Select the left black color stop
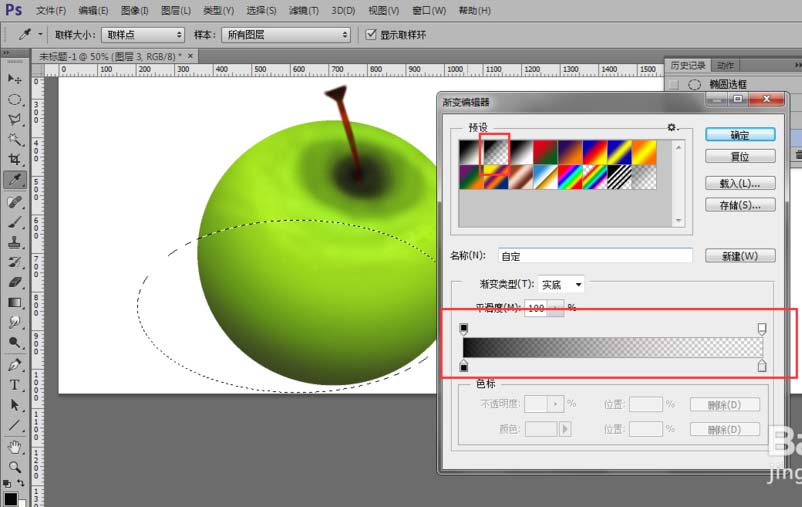The height and width of the screenshot is (507, 802). pos(464,365)
